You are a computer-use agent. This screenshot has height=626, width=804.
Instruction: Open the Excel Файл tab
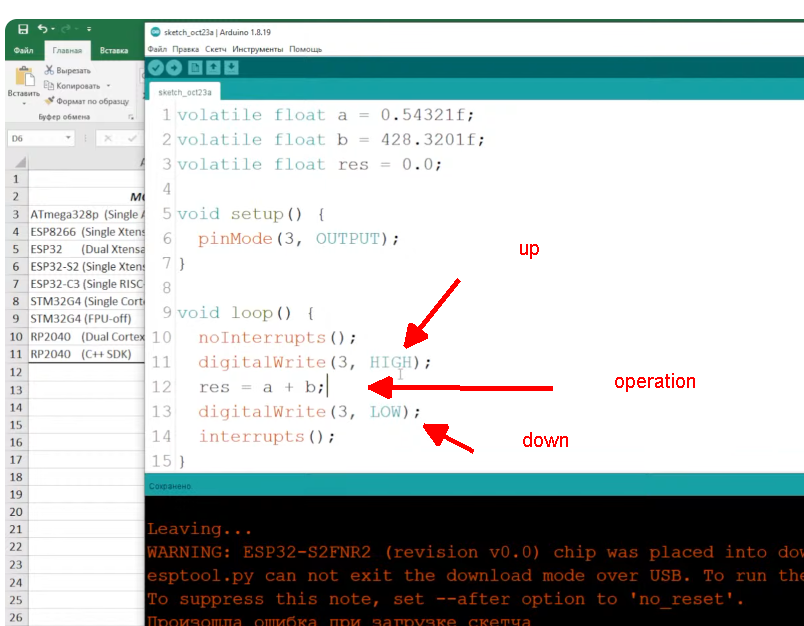coord(23,51)
